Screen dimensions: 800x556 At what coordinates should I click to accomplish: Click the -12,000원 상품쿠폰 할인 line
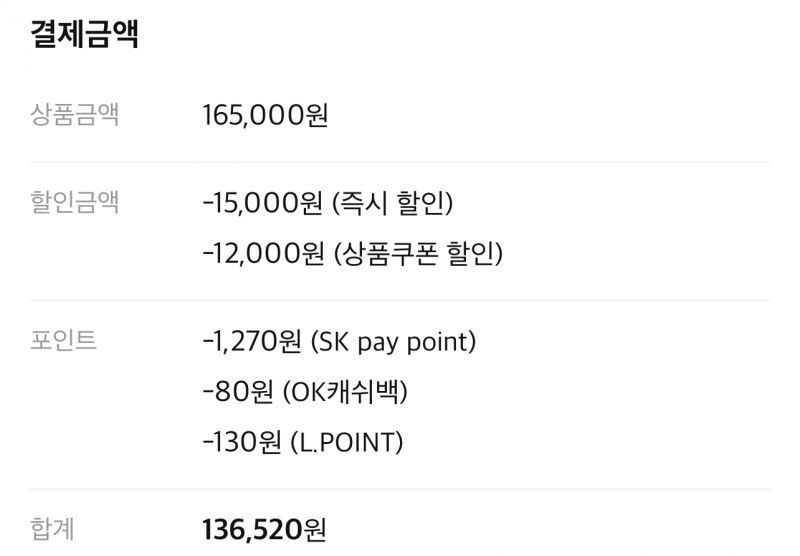click(353, 253)
